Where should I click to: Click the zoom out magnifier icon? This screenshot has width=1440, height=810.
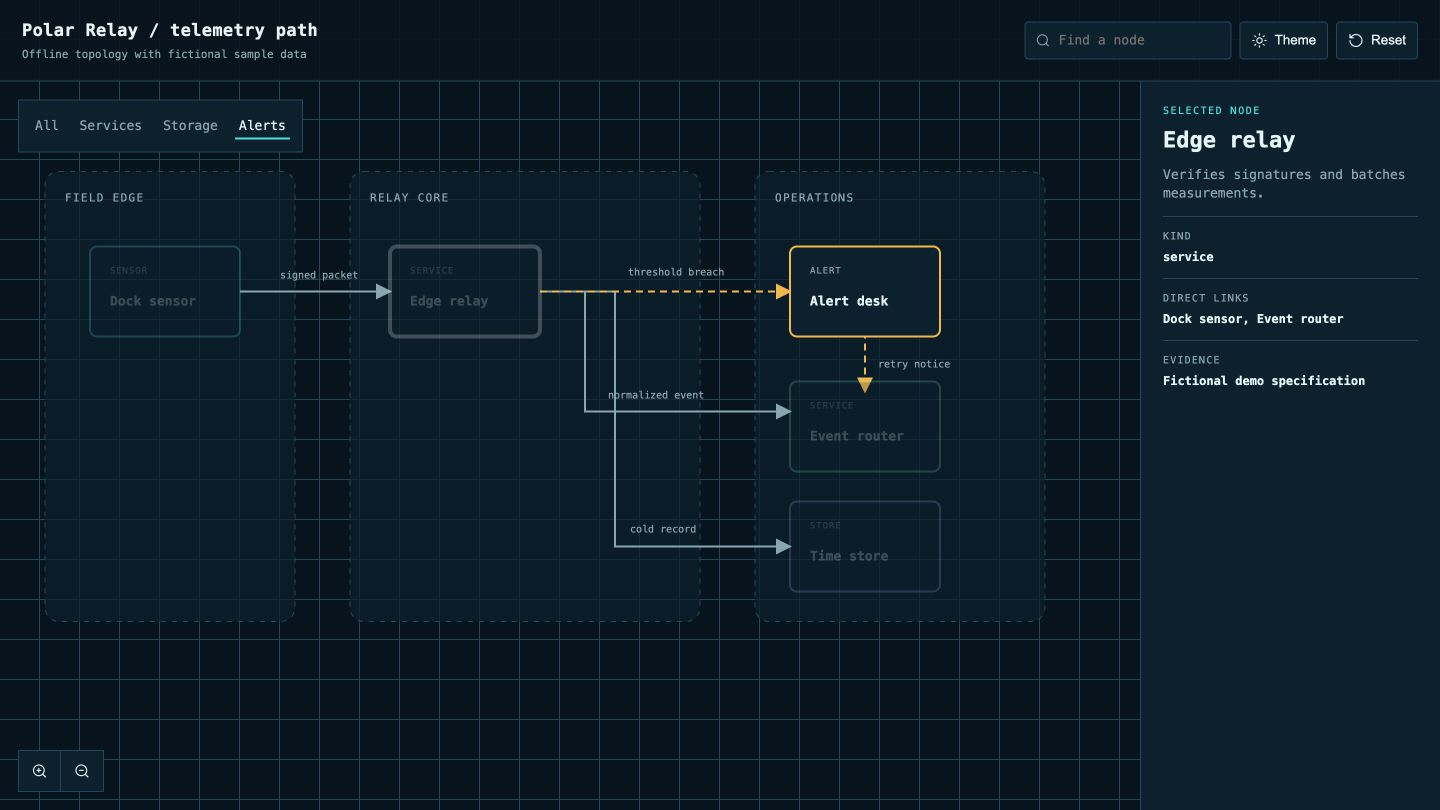tap(82, 771)
